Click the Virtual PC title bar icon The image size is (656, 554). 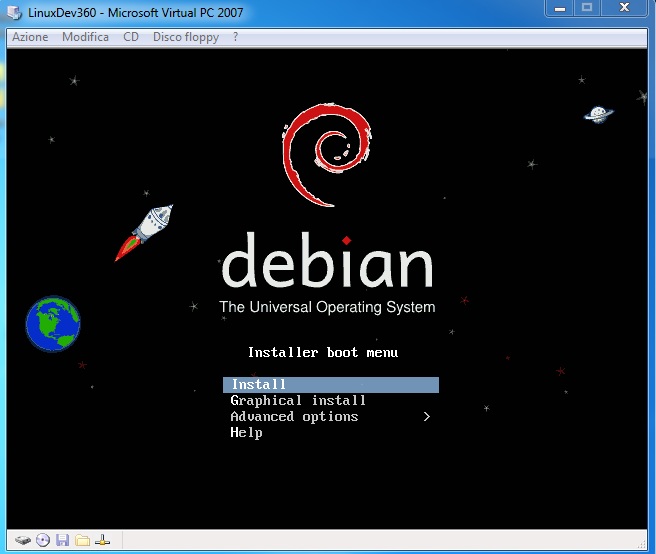click(15, 13)
